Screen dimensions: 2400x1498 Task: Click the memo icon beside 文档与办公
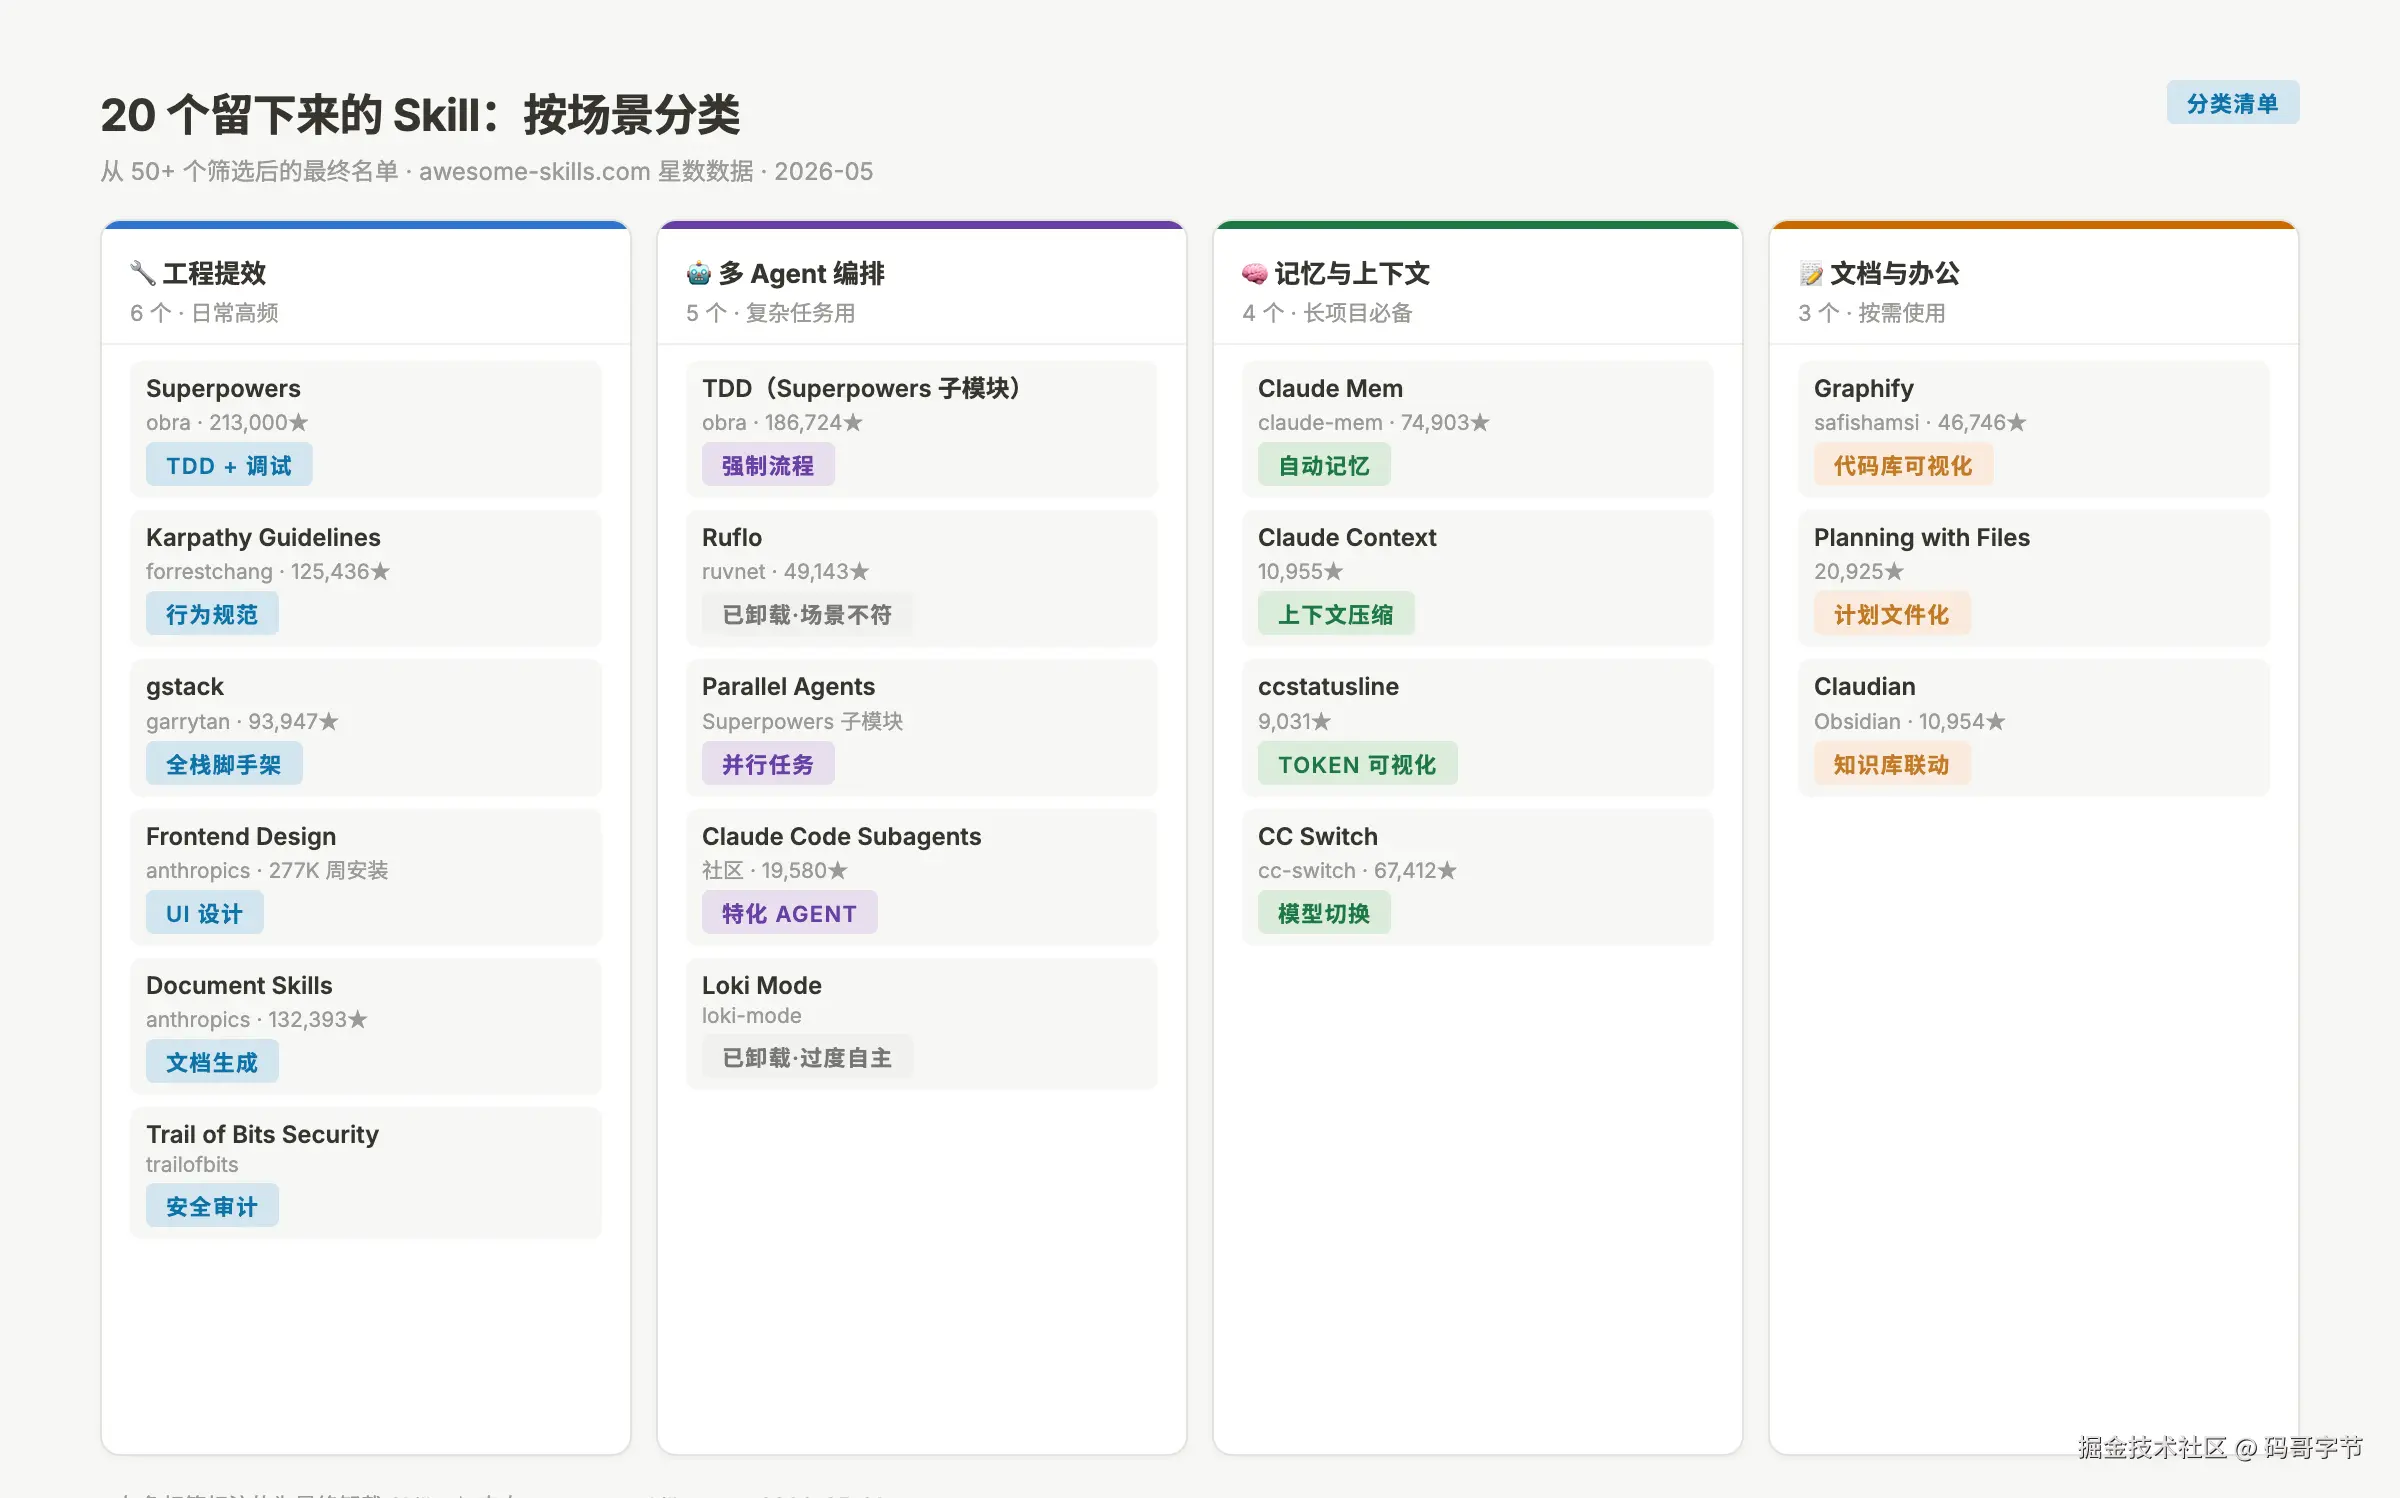1811,273
